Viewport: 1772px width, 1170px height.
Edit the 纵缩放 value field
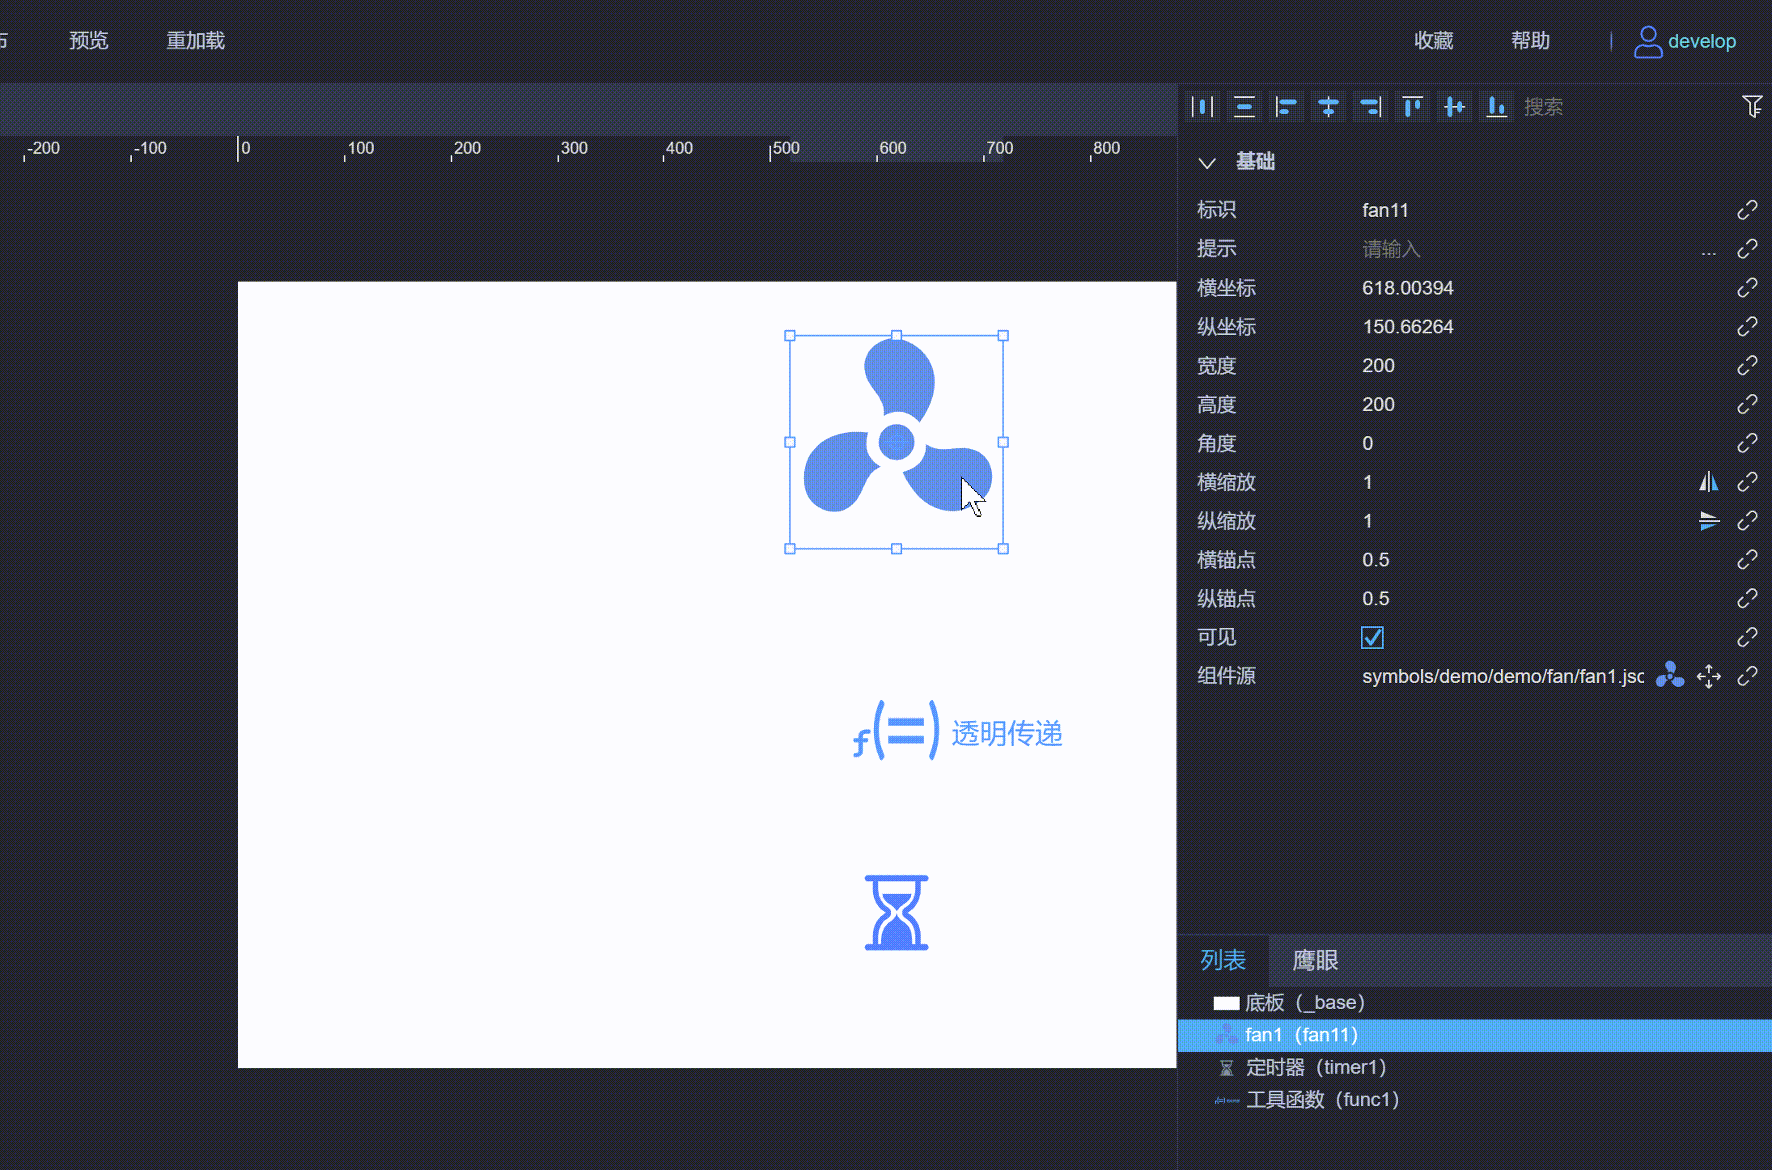(1525, 521)
